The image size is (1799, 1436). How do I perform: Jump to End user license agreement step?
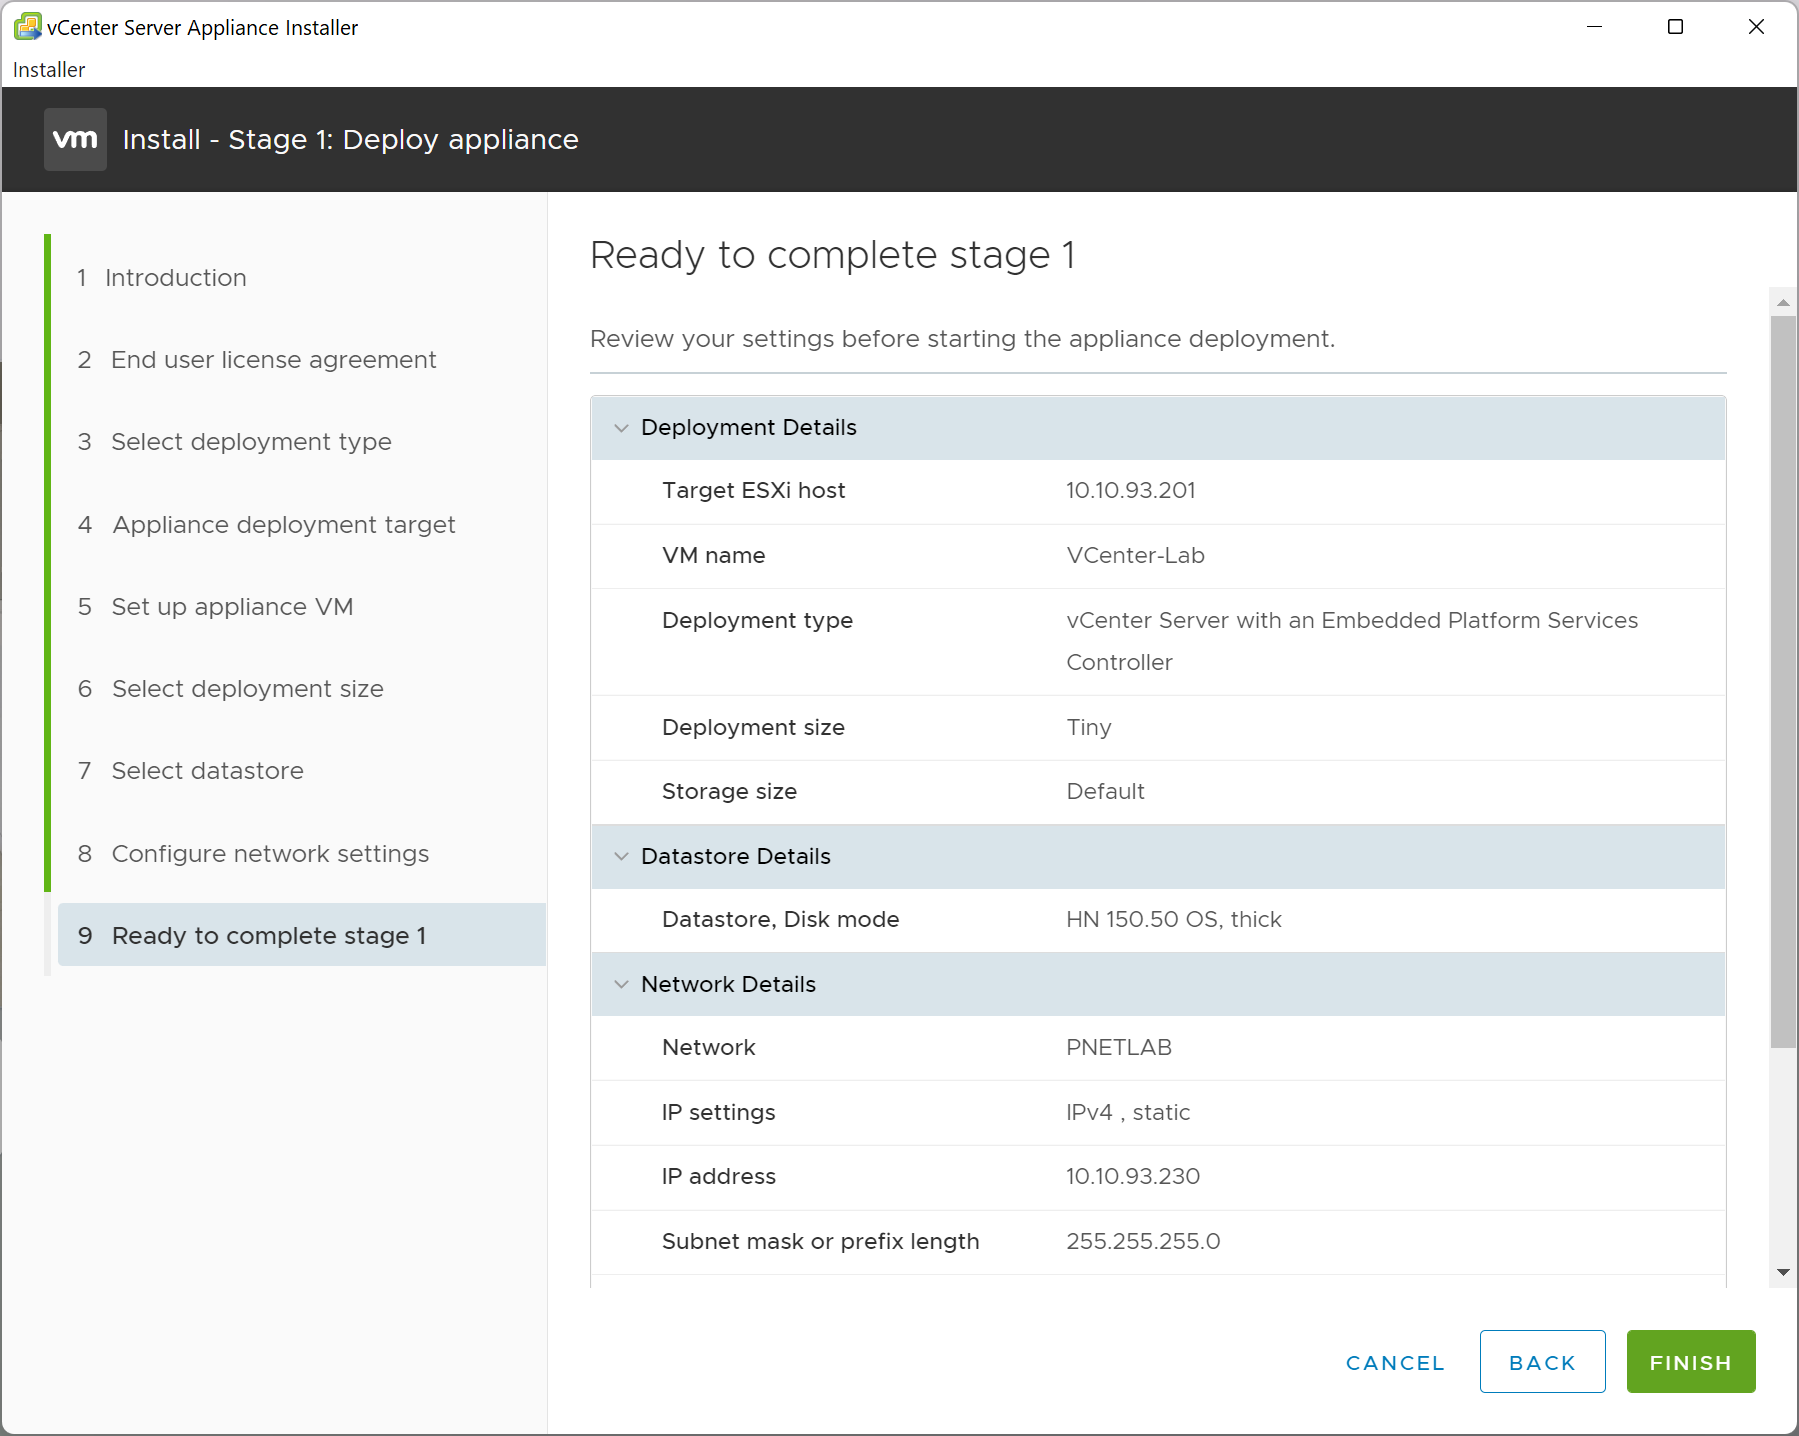point(273,360)
